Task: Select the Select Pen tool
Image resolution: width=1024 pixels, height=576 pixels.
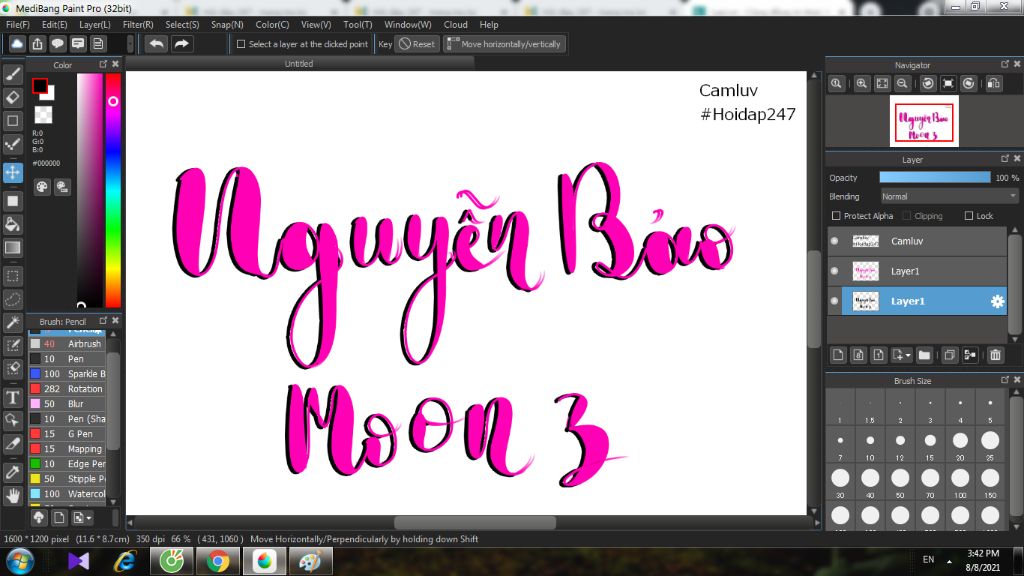Action: pyautogui.click(x=12, y=345)
